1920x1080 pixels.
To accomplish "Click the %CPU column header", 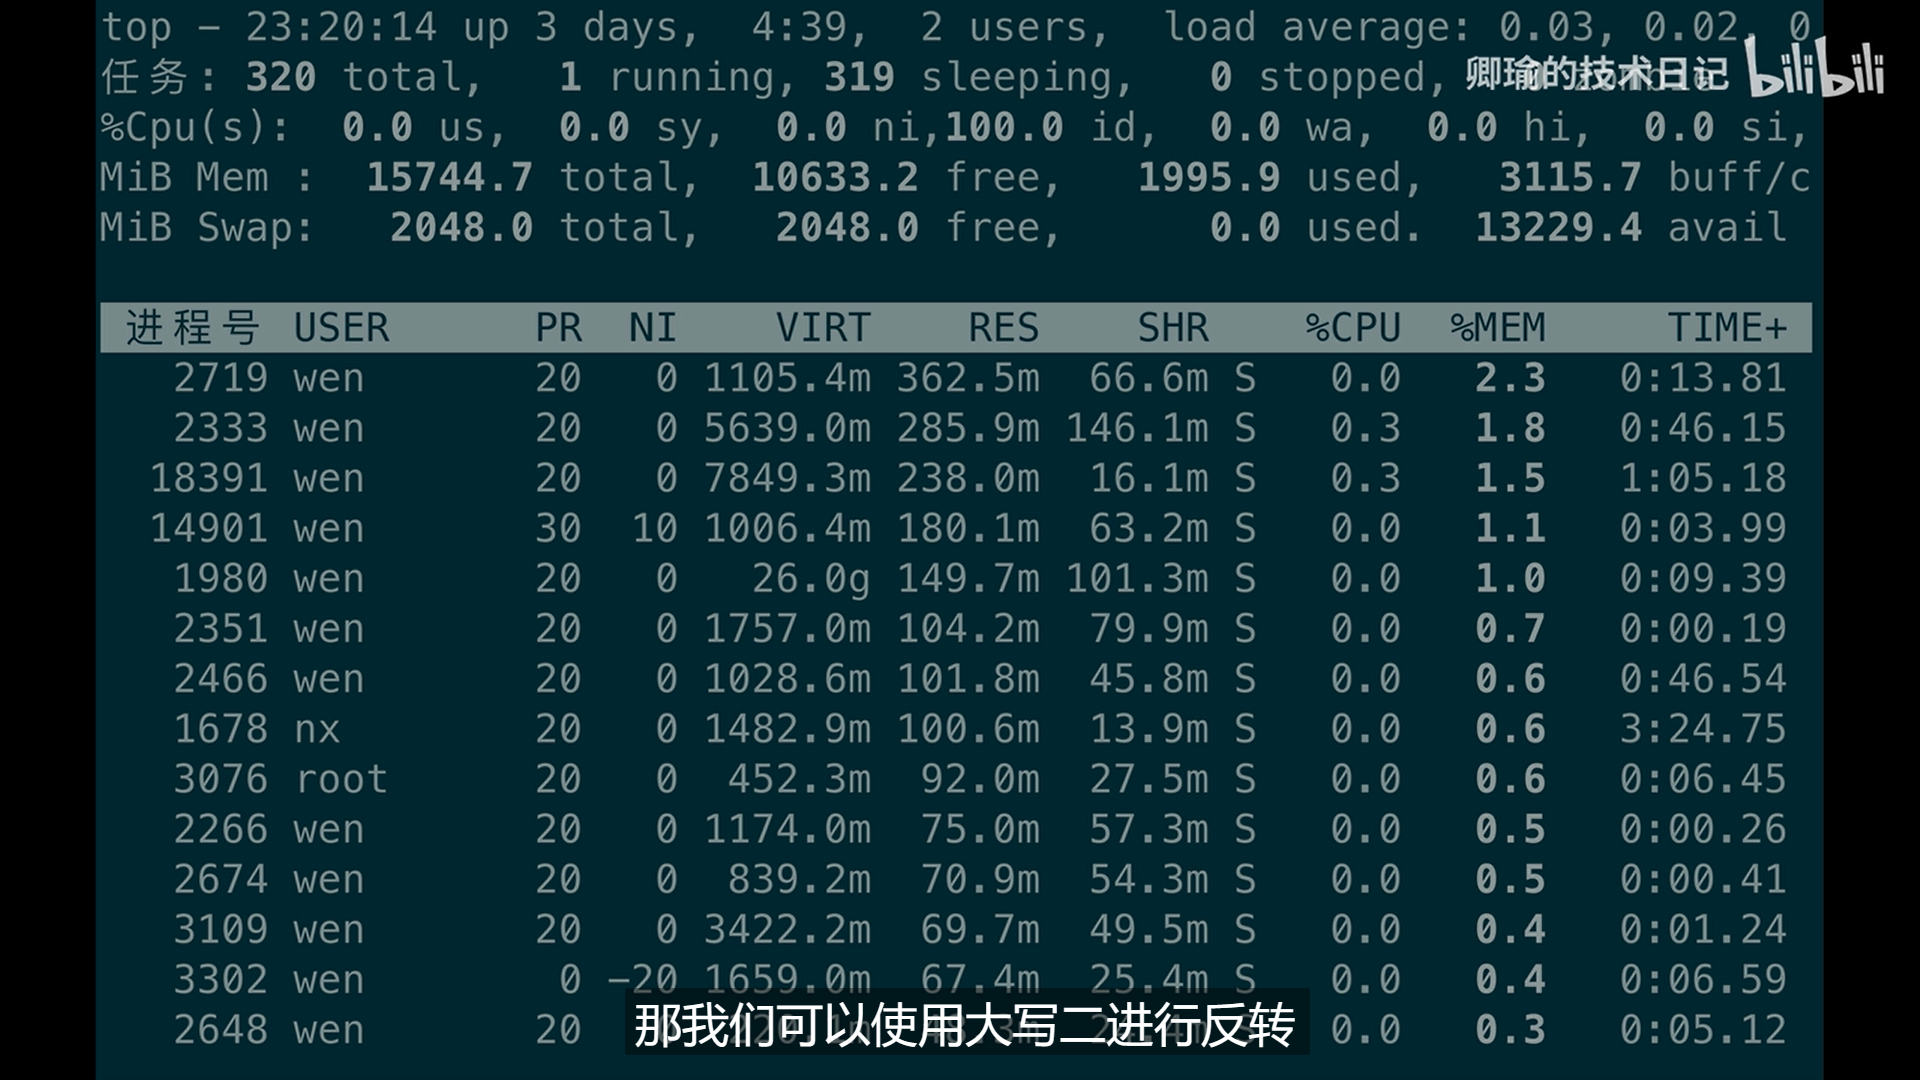I will click(1352, 328).
